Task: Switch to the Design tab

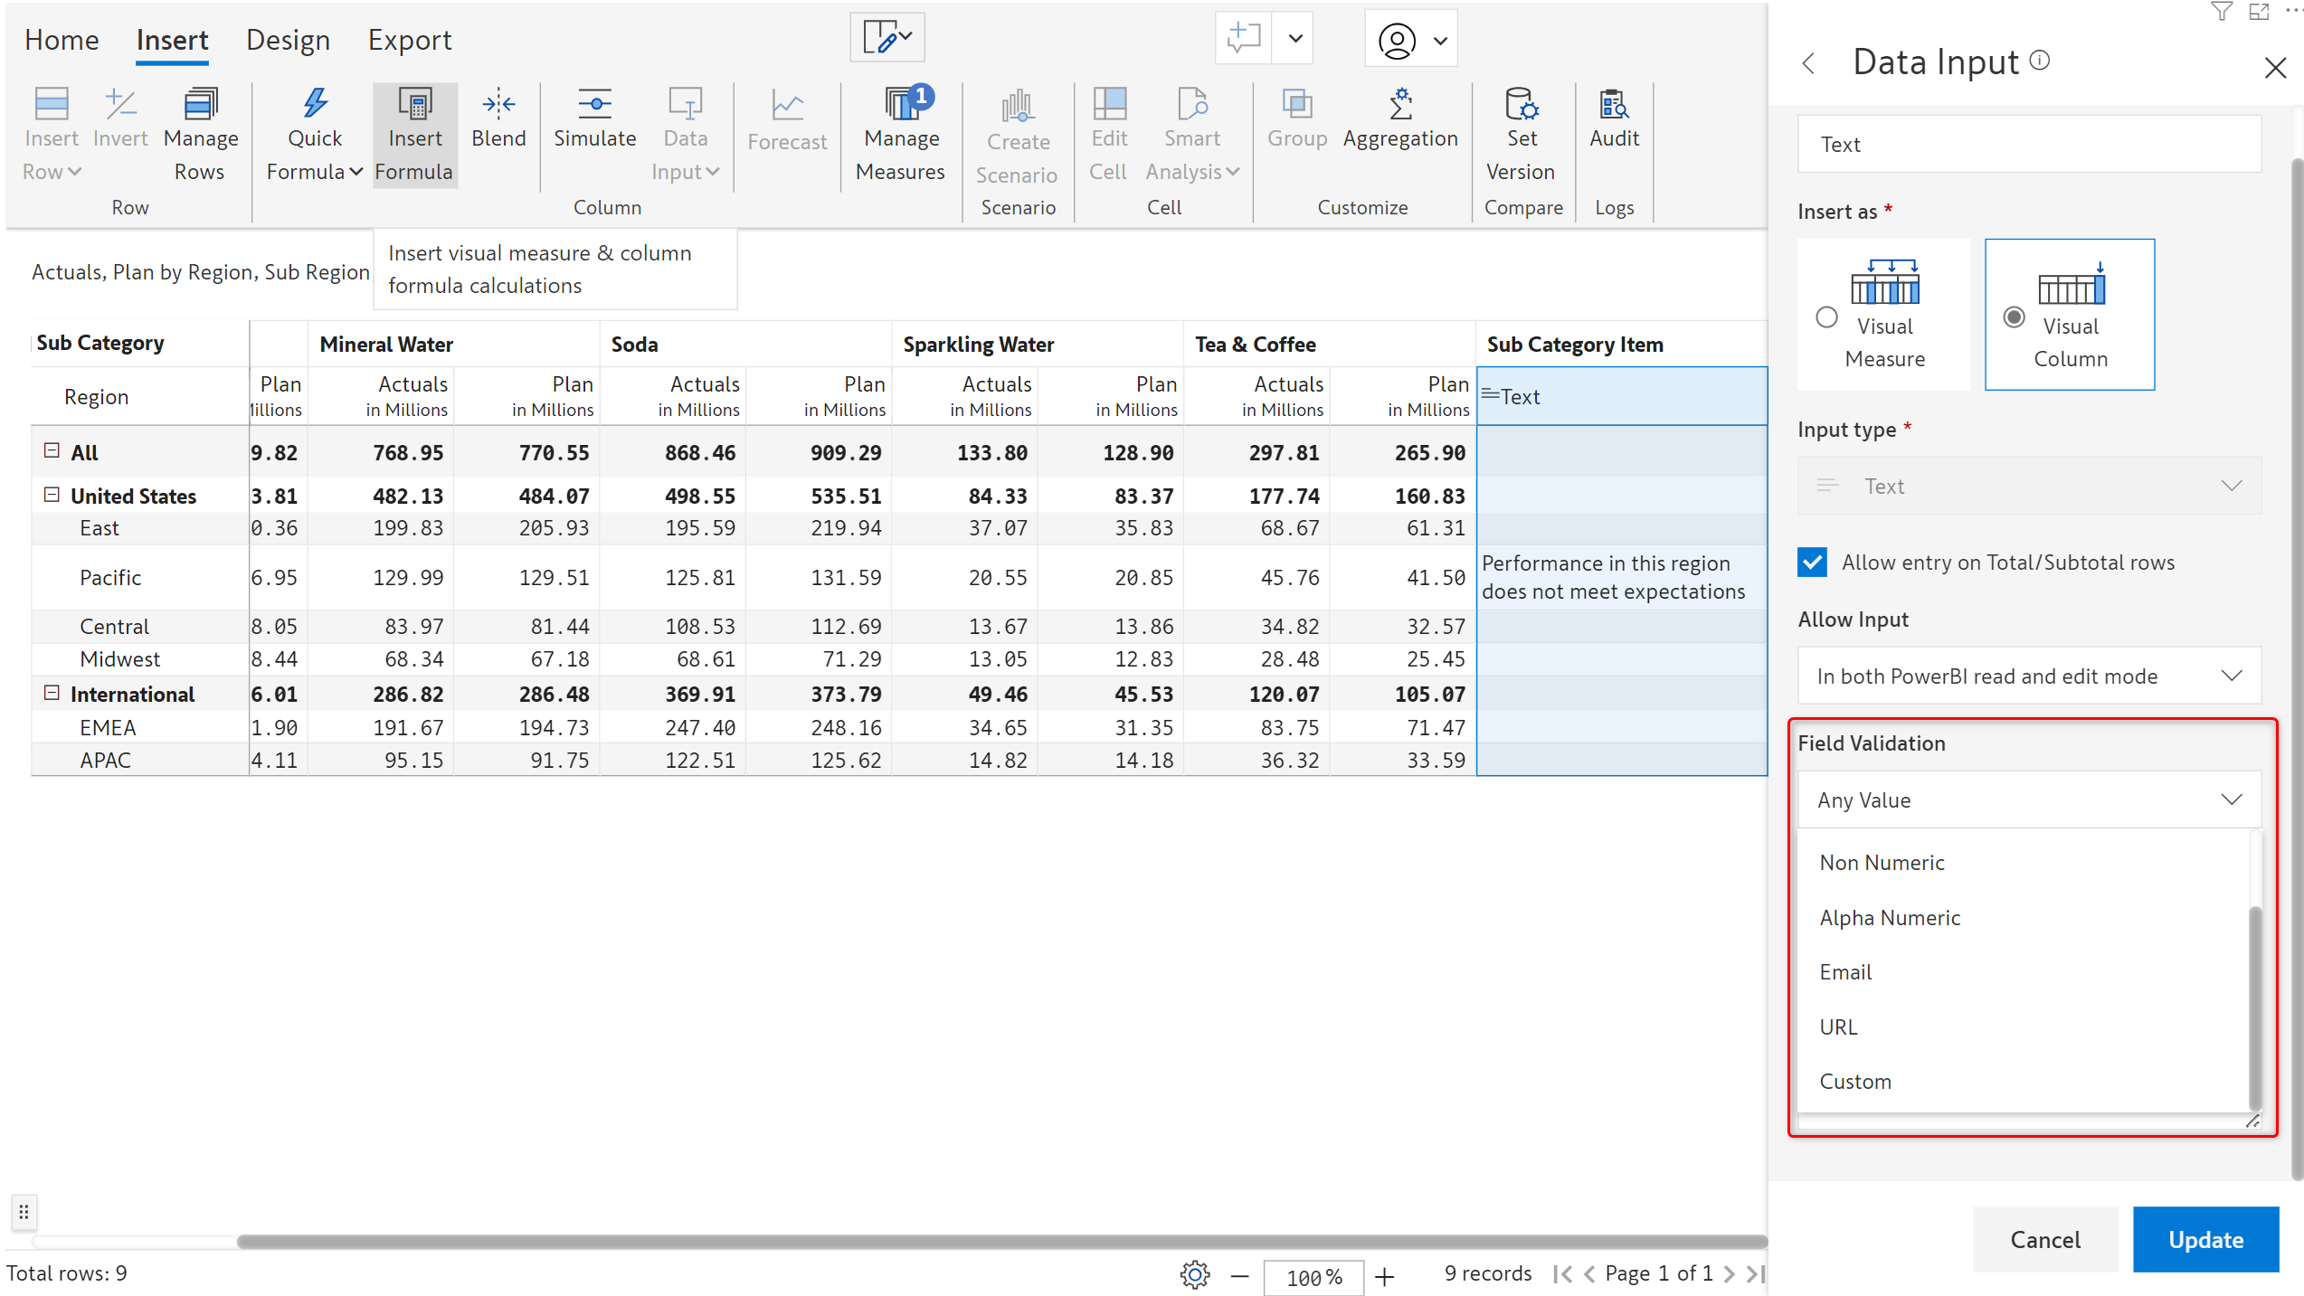Action: 287,40
